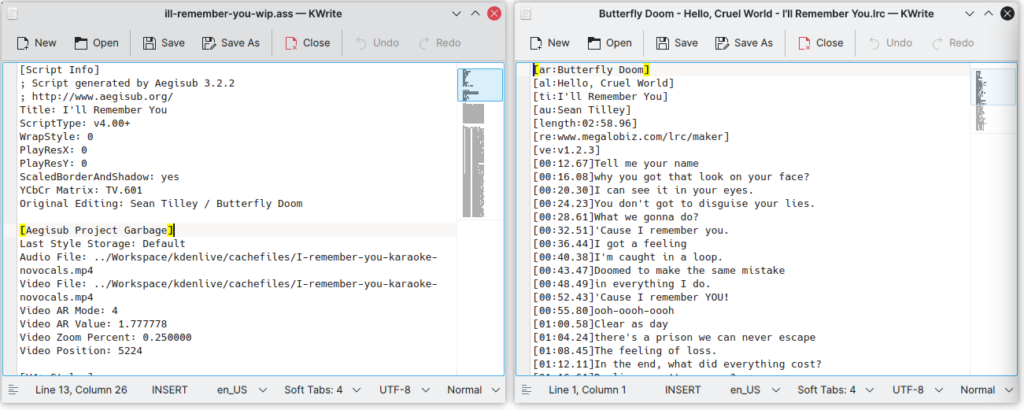The width and height of the screenshot is (1024, 410).
Task: Click the '[Aegisub Project Garbage]' line
Action: [97, 230]
